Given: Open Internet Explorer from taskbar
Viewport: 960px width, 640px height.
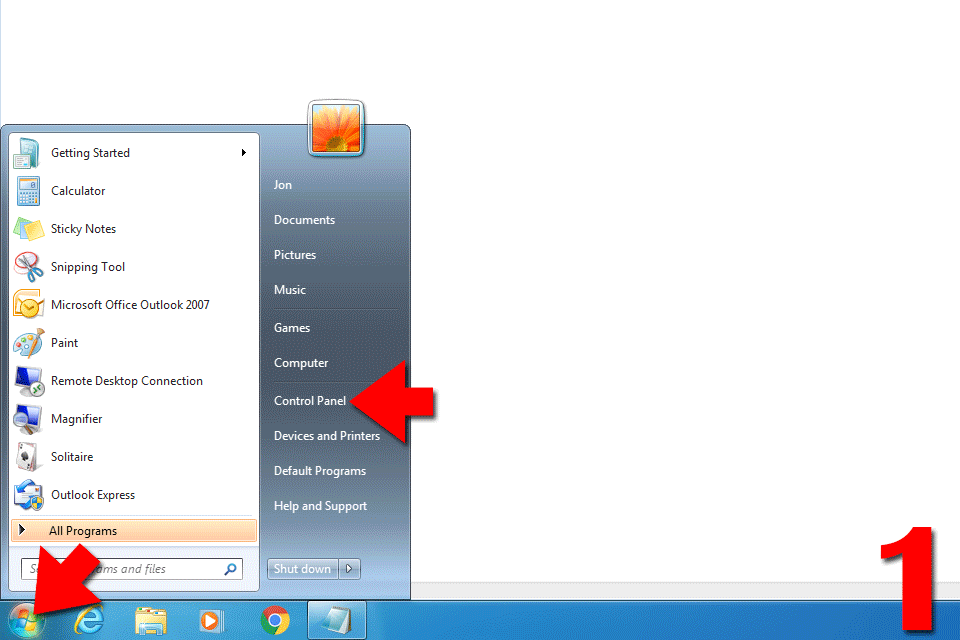Looking at the screenshot, I should click(x=90, y=621).
